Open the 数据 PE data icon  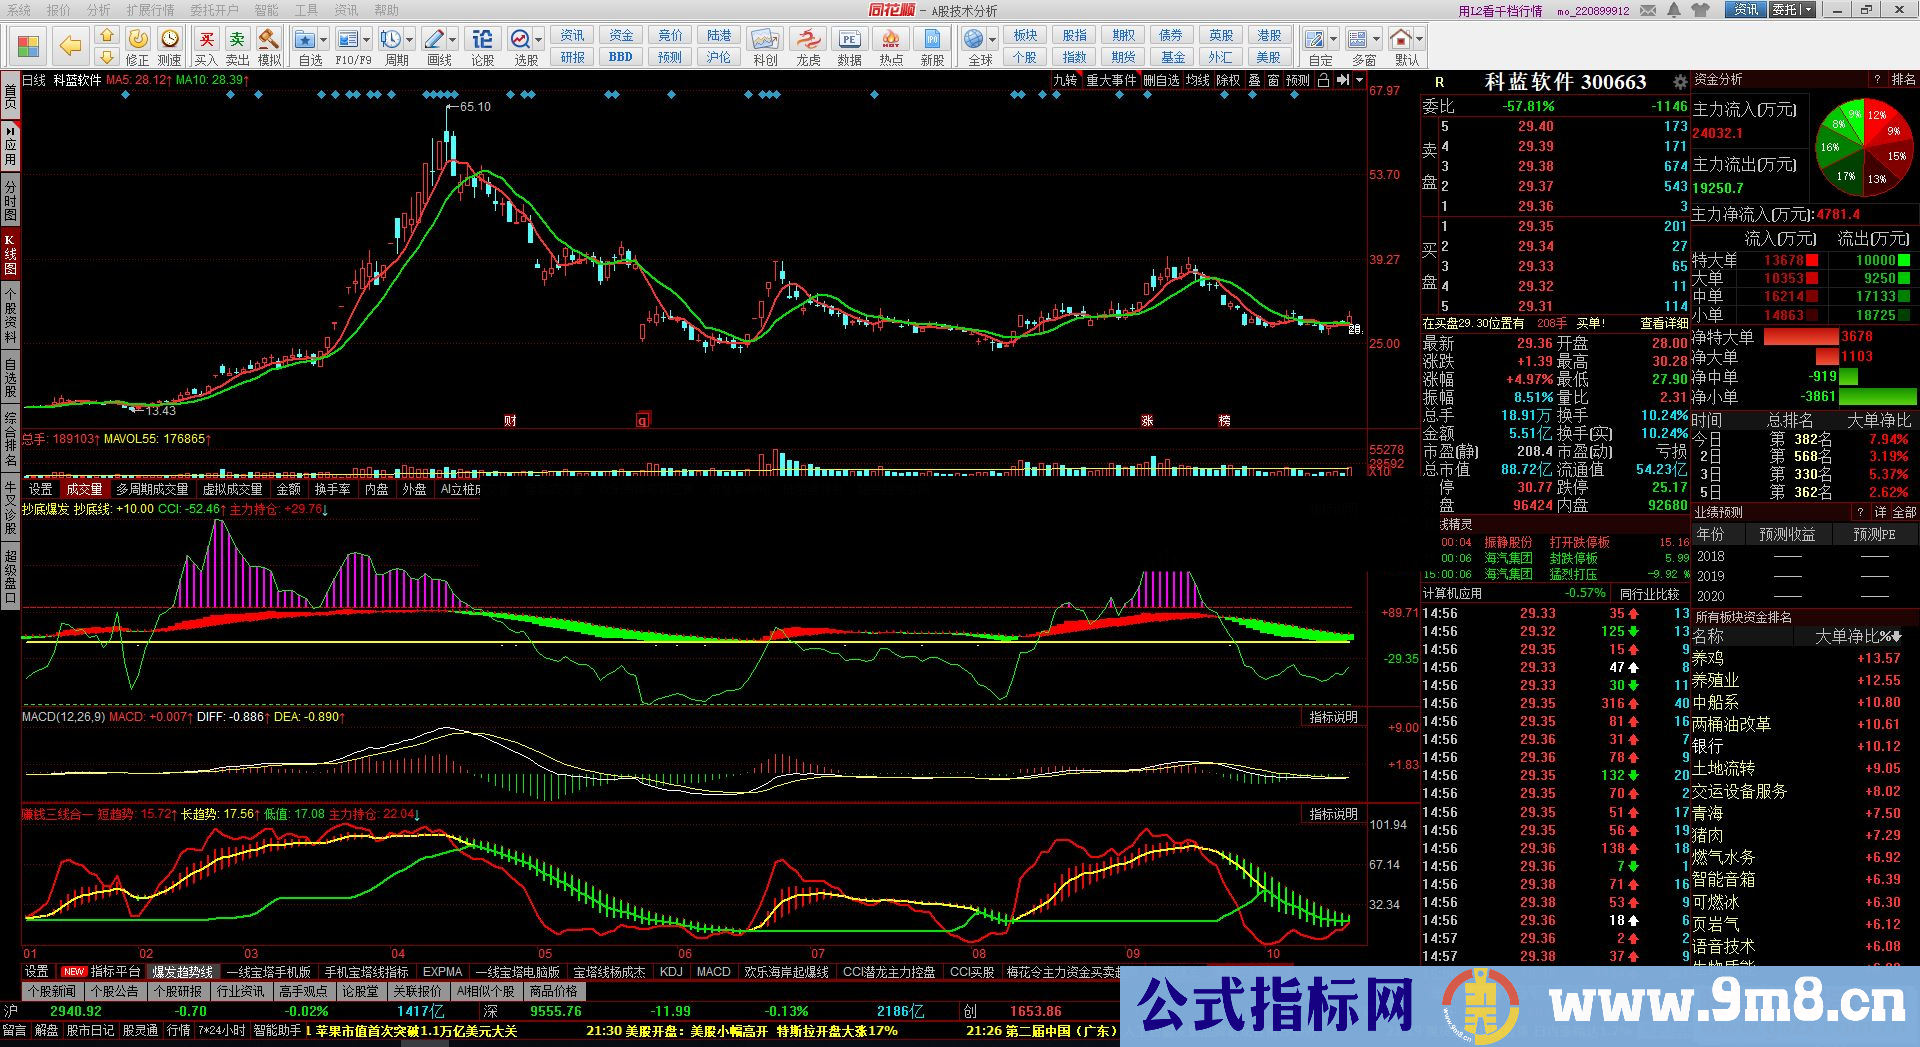849,39
